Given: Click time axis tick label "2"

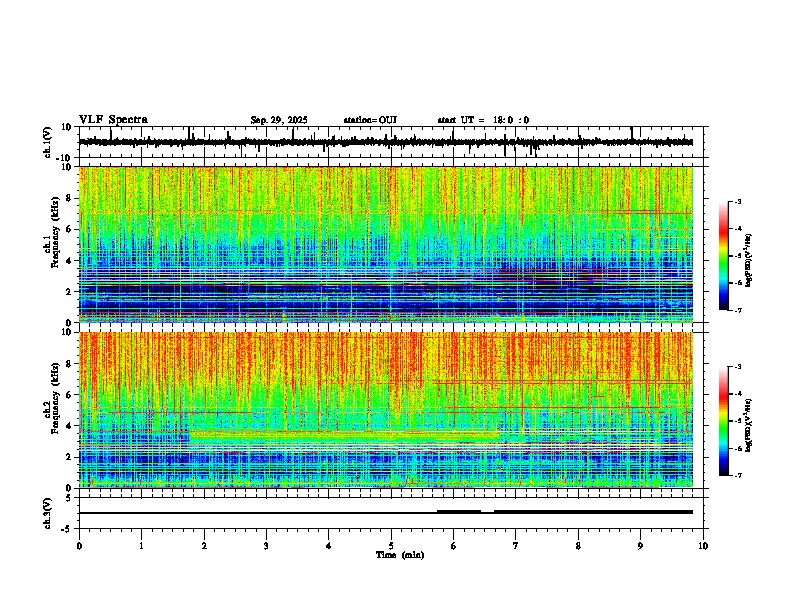Looking at the screenshot, I should pyautogui.click(x=204, y=546).
